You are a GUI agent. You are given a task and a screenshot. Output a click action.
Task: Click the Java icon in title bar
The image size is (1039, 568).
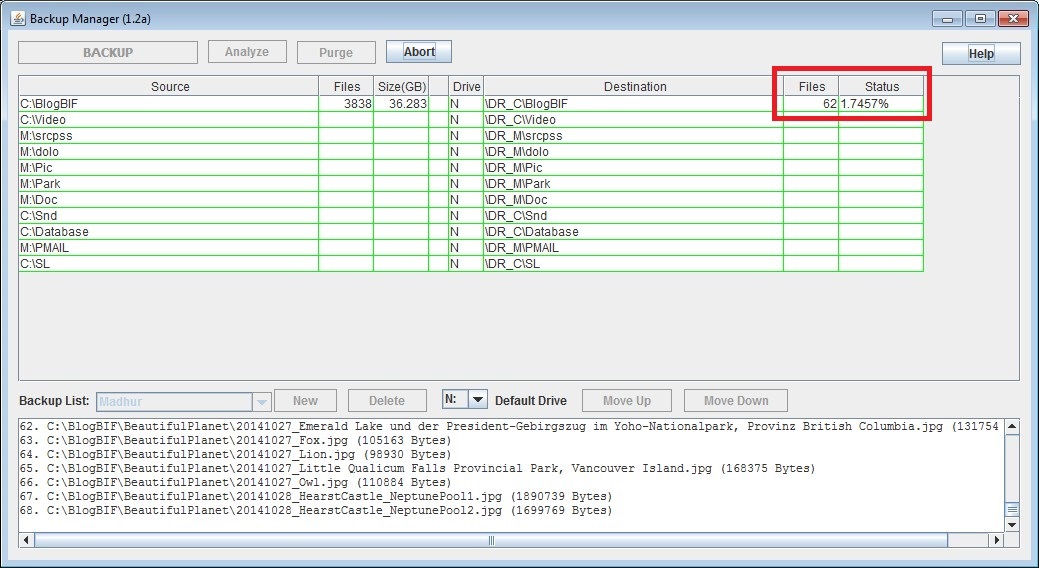[18, 19]
